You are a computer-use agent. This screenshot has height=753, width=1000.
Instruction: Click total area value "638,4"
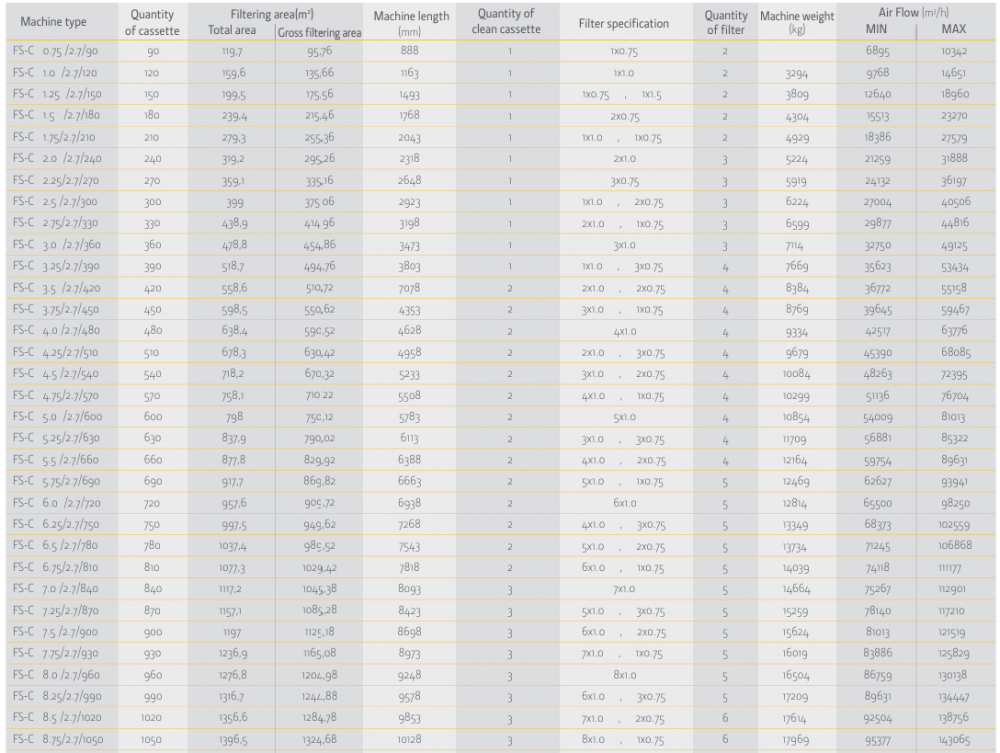point(234,330)
